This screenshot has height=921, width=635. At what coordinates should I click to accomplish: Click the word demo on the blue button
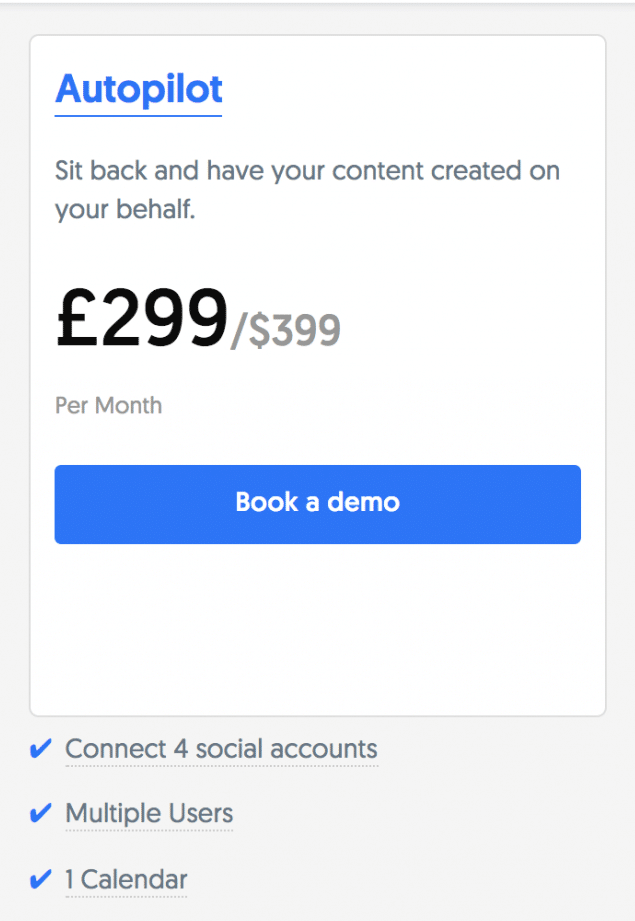coord(364,502)
